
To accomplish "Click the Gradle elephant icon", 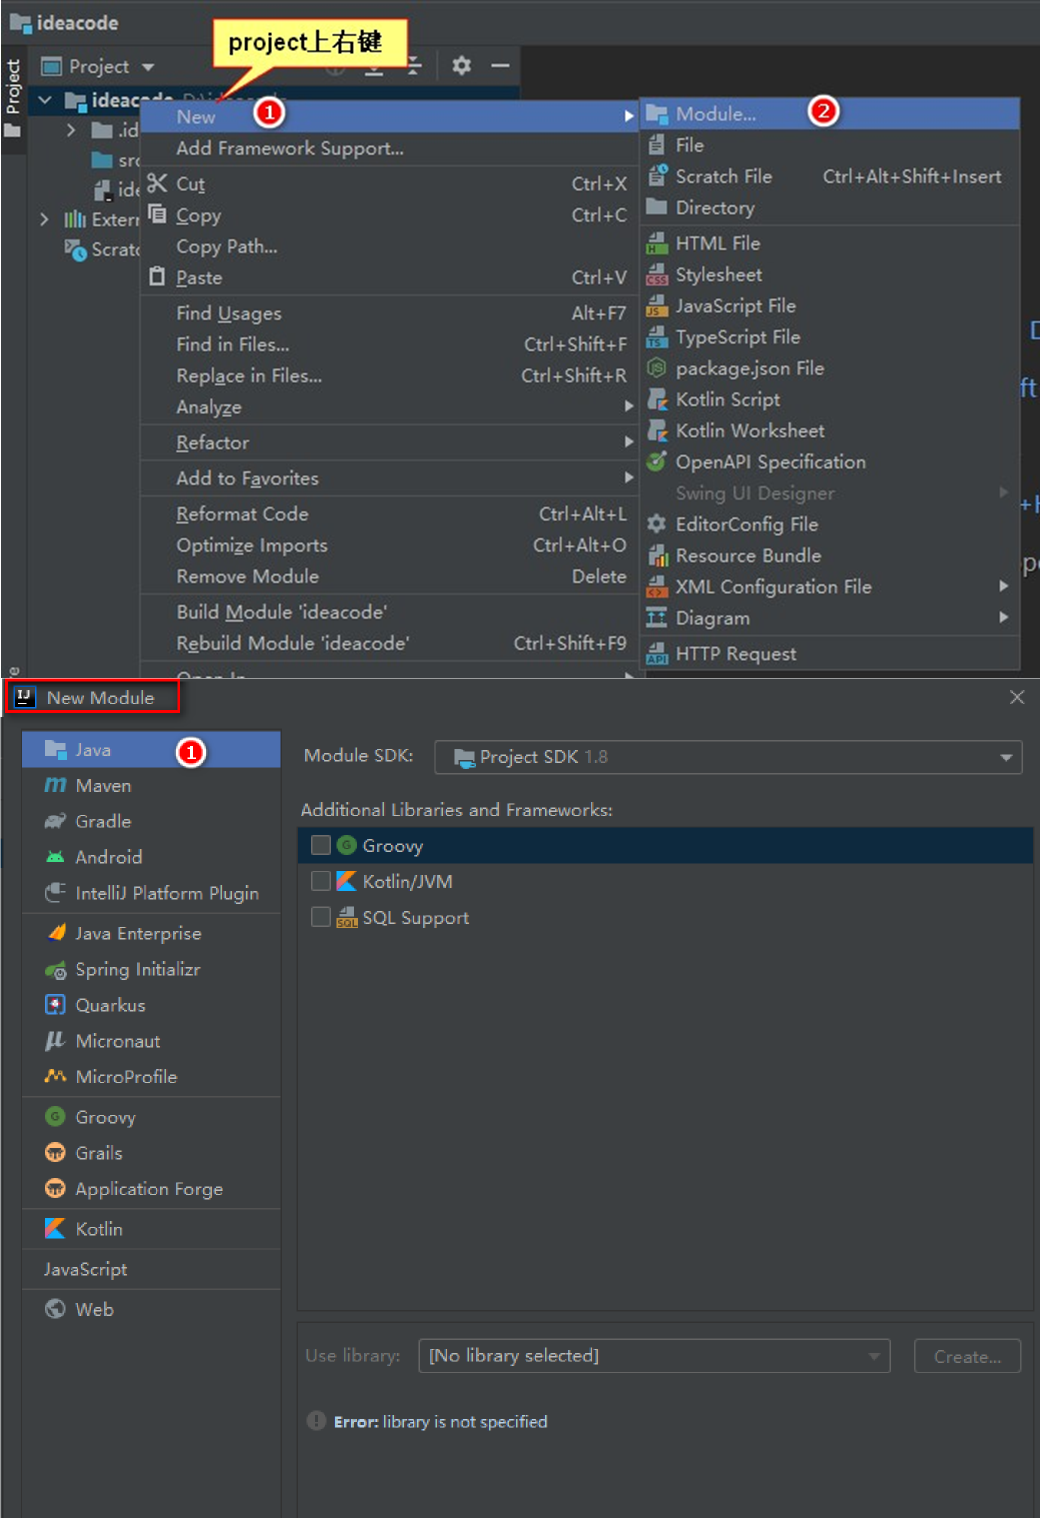I will pyautogui.click(x=55, y=821).
